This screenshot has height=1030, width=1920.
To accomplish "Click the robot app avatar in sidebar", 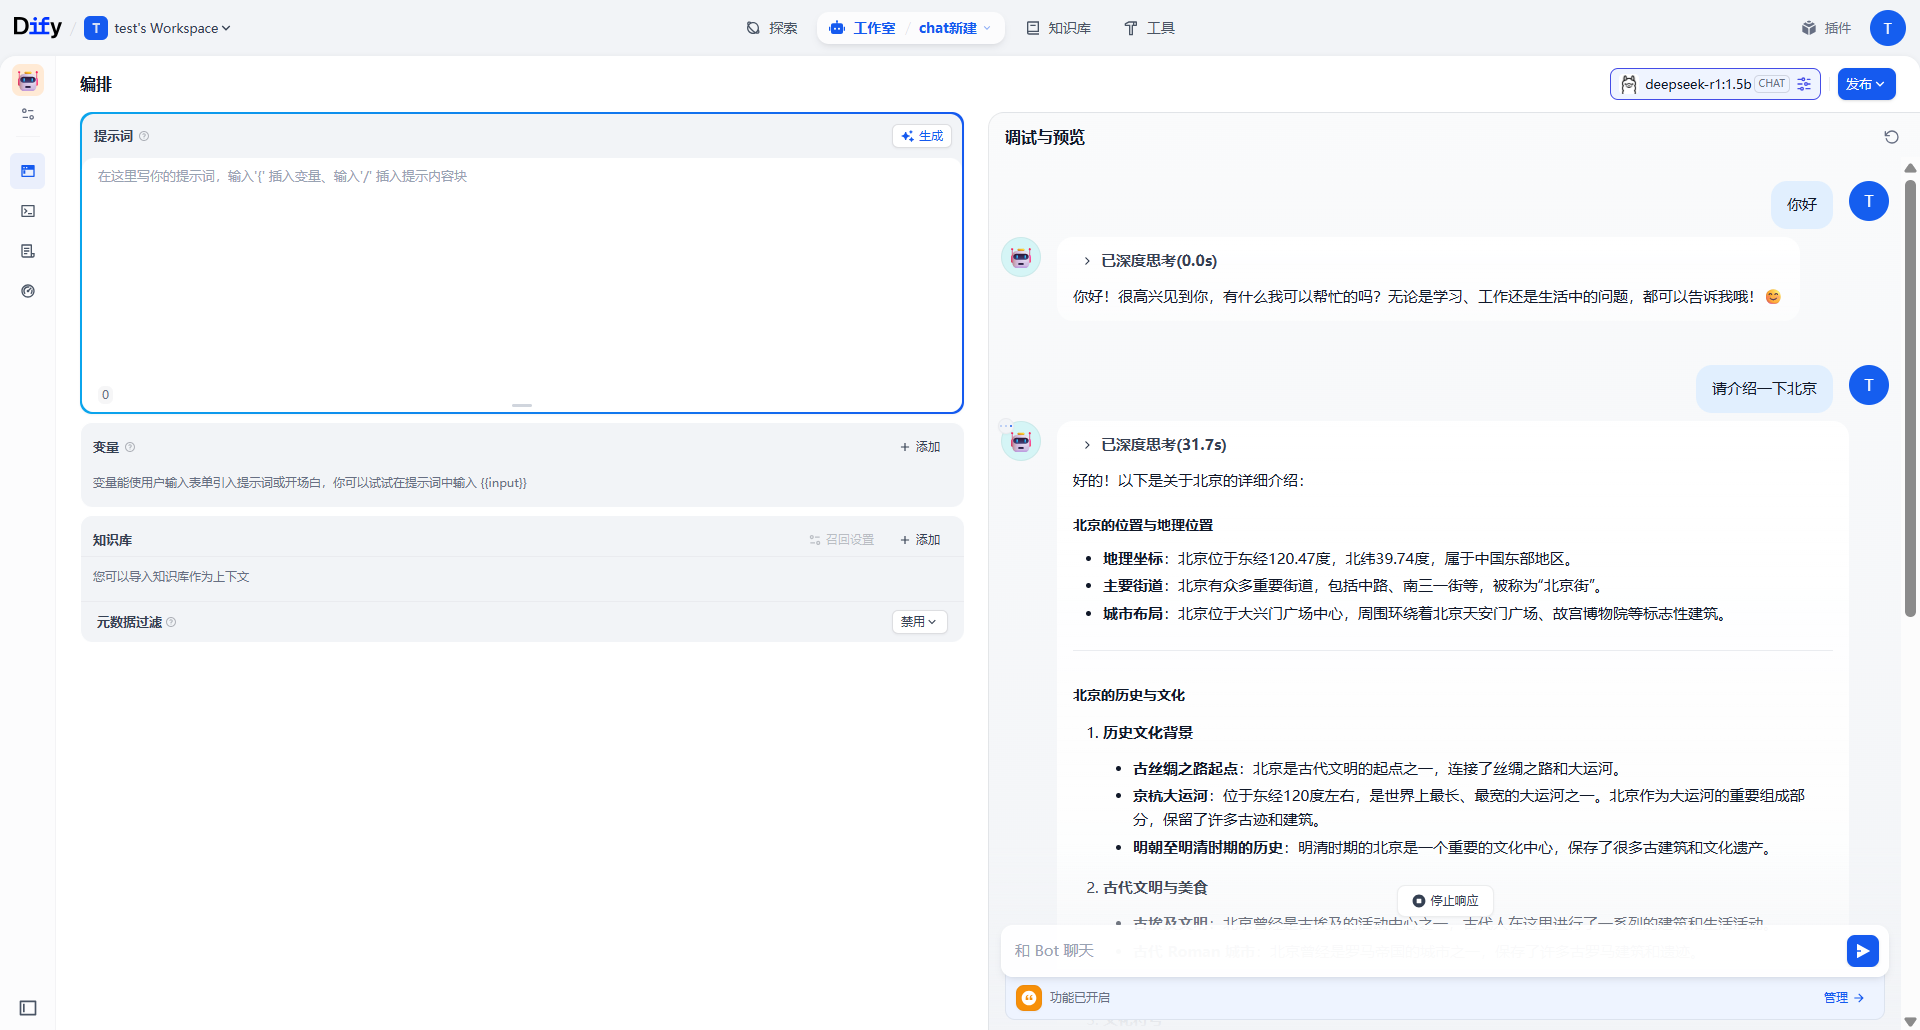I will coord(26,80).
